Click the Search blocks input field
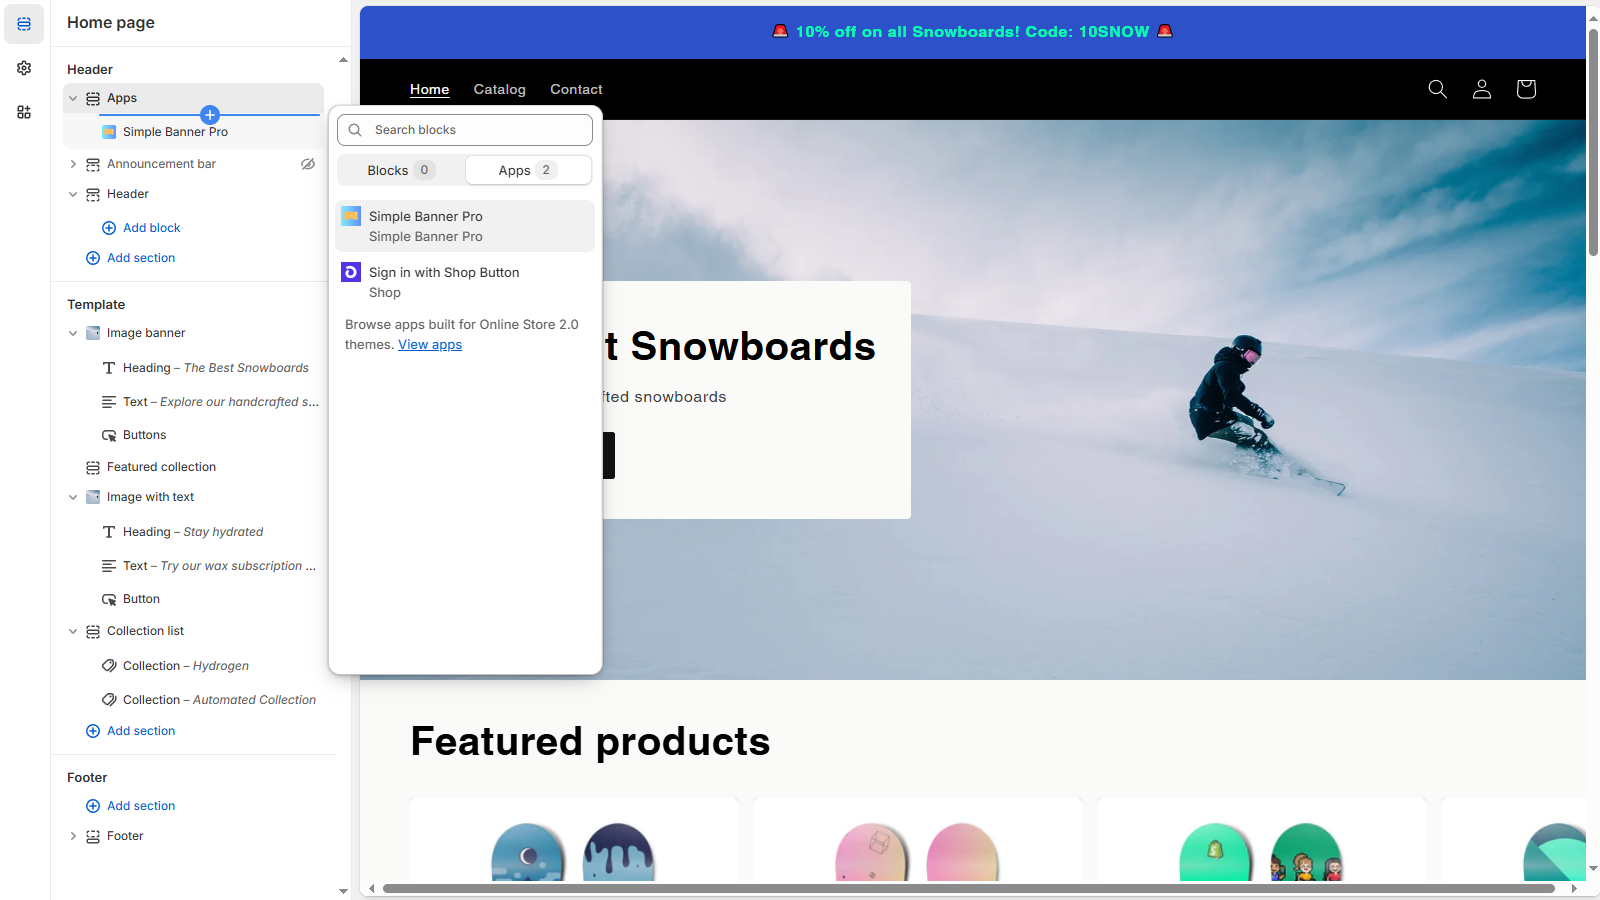The width and height of the screenshot is (1600, 900). tap(465, 130)
